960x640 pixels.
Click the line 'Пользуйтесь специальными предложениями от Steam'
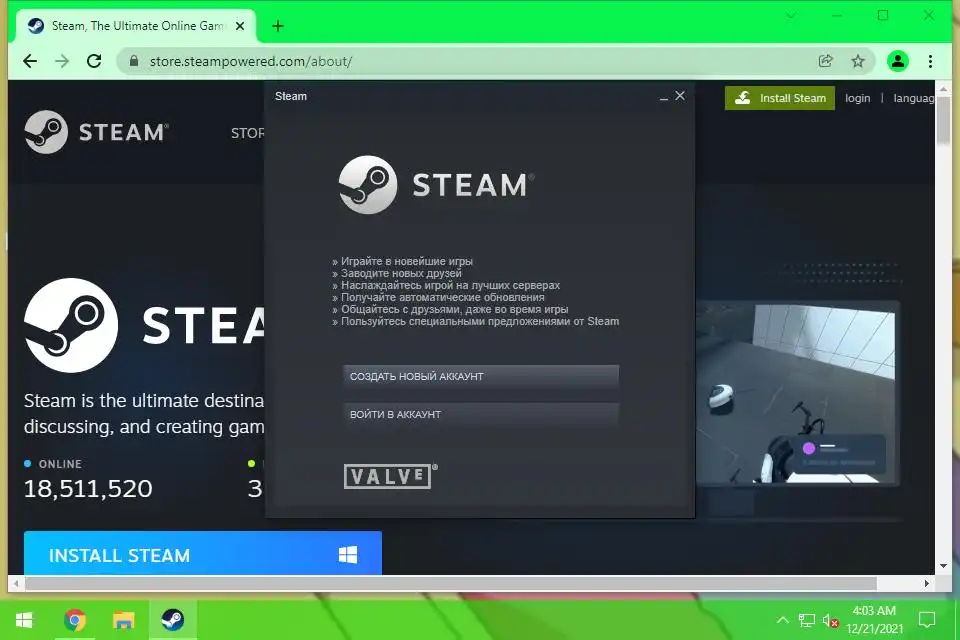point(480,321)
